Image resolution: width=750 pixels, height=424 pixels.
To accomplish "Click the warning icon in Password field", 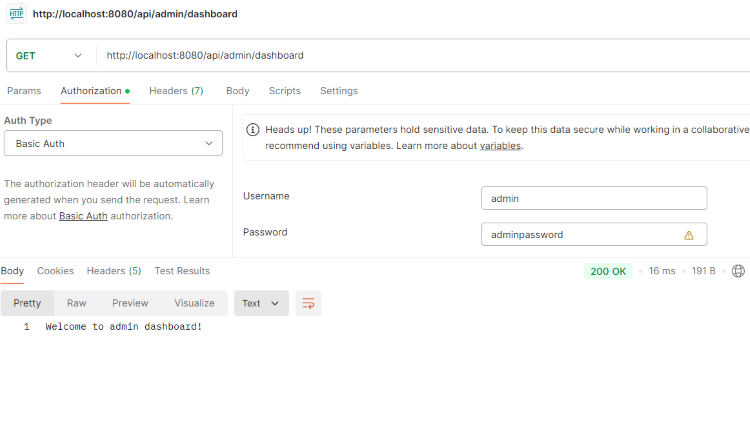I will click(x=688, y=235).
